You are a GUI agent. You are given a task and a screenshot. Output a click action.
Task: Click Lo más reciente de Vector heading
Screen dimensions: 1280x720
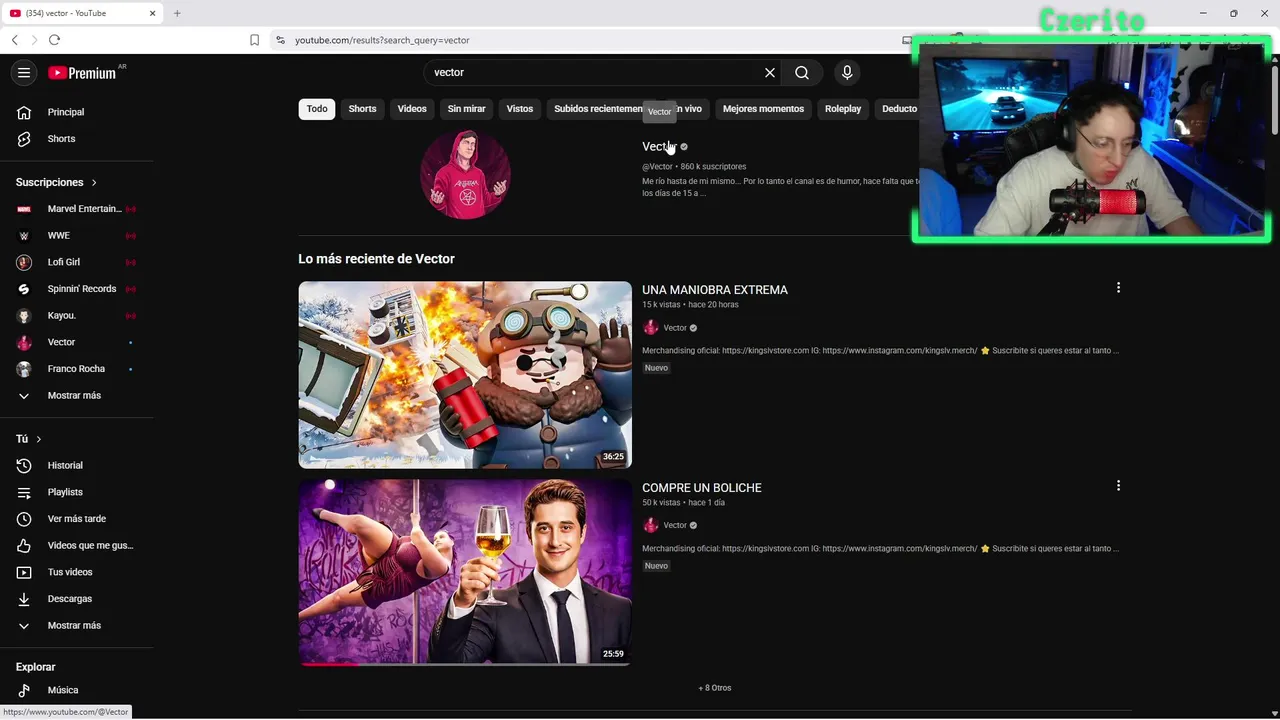coord(376,259)
